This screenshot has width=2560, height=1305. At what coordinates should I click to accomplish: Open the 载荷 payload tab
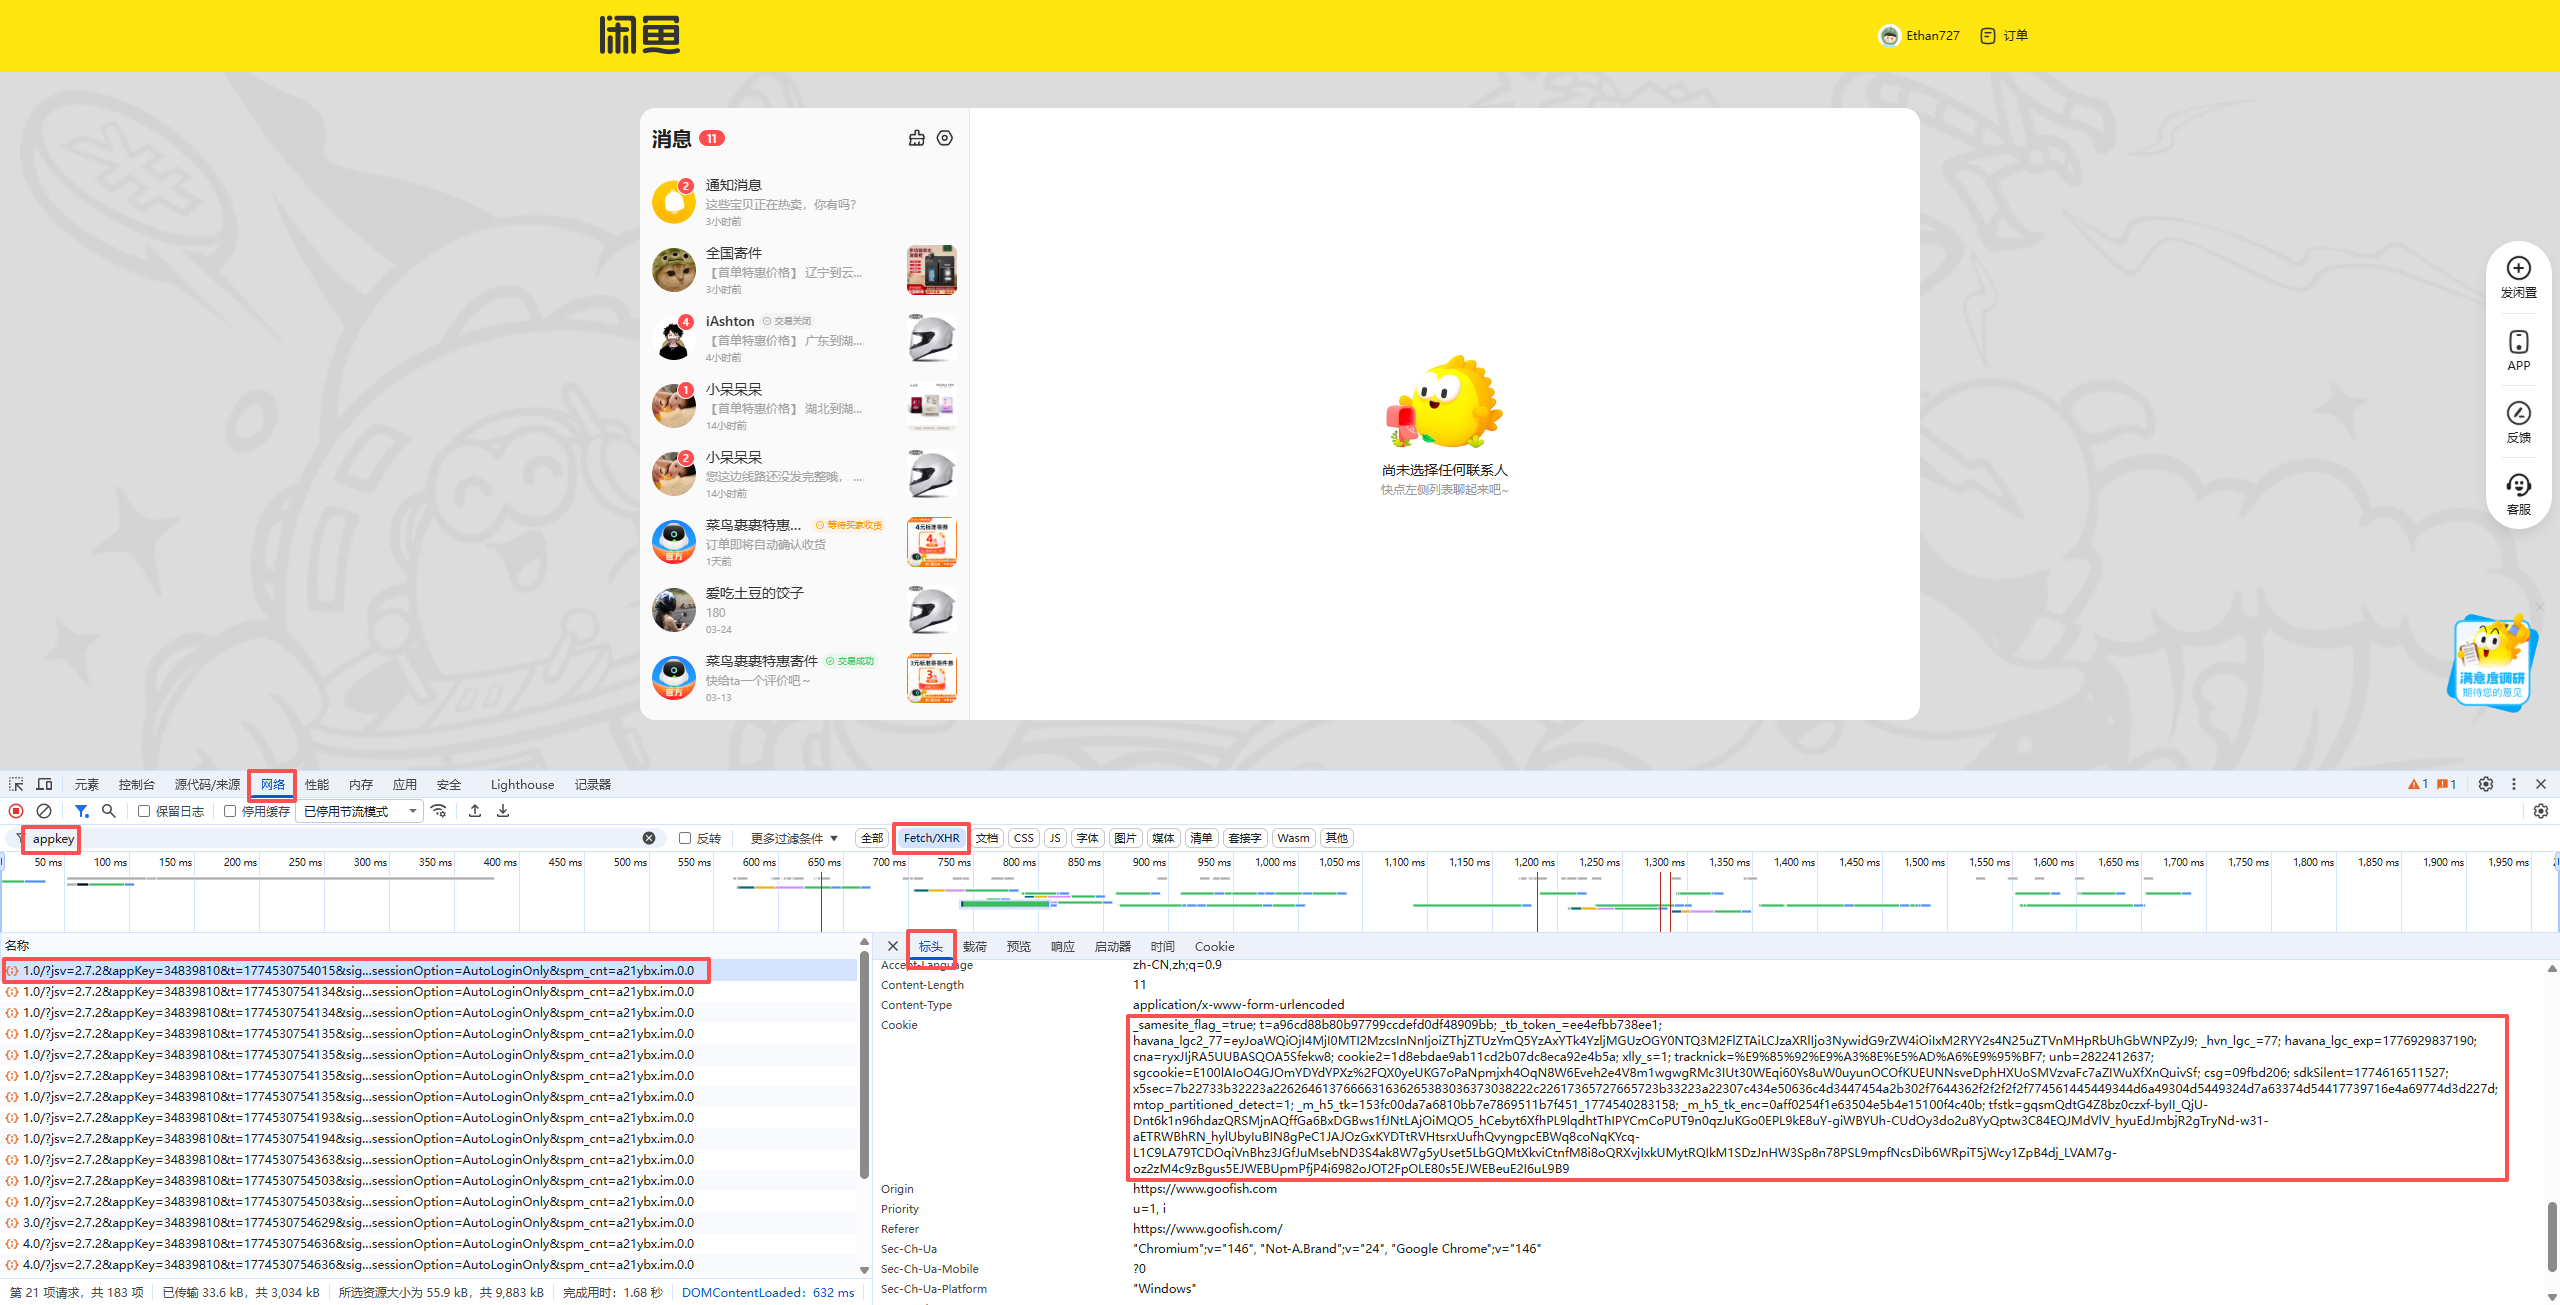coord(974,946)
